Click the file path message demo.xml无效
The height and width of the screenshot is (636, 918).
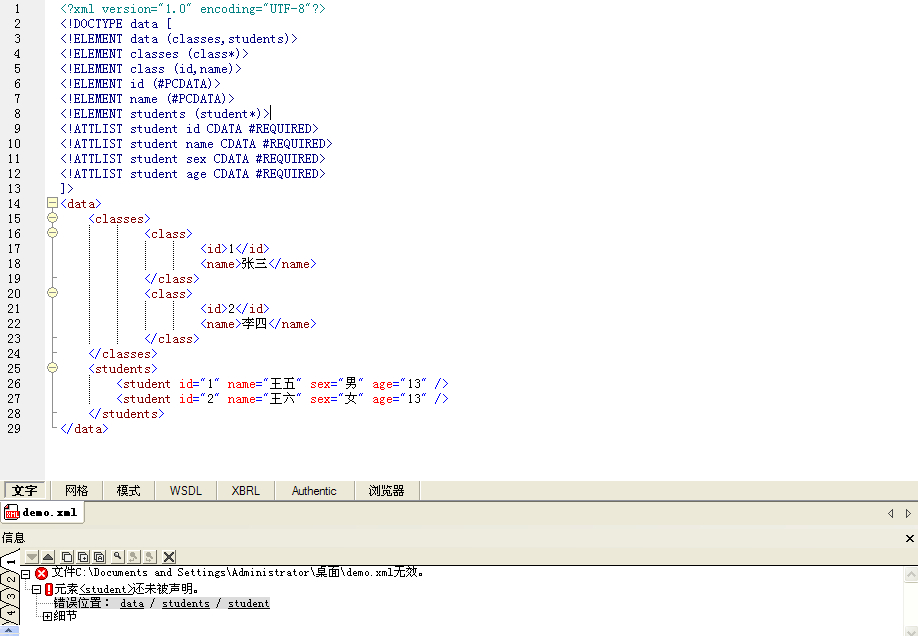(x=238, y=573)
